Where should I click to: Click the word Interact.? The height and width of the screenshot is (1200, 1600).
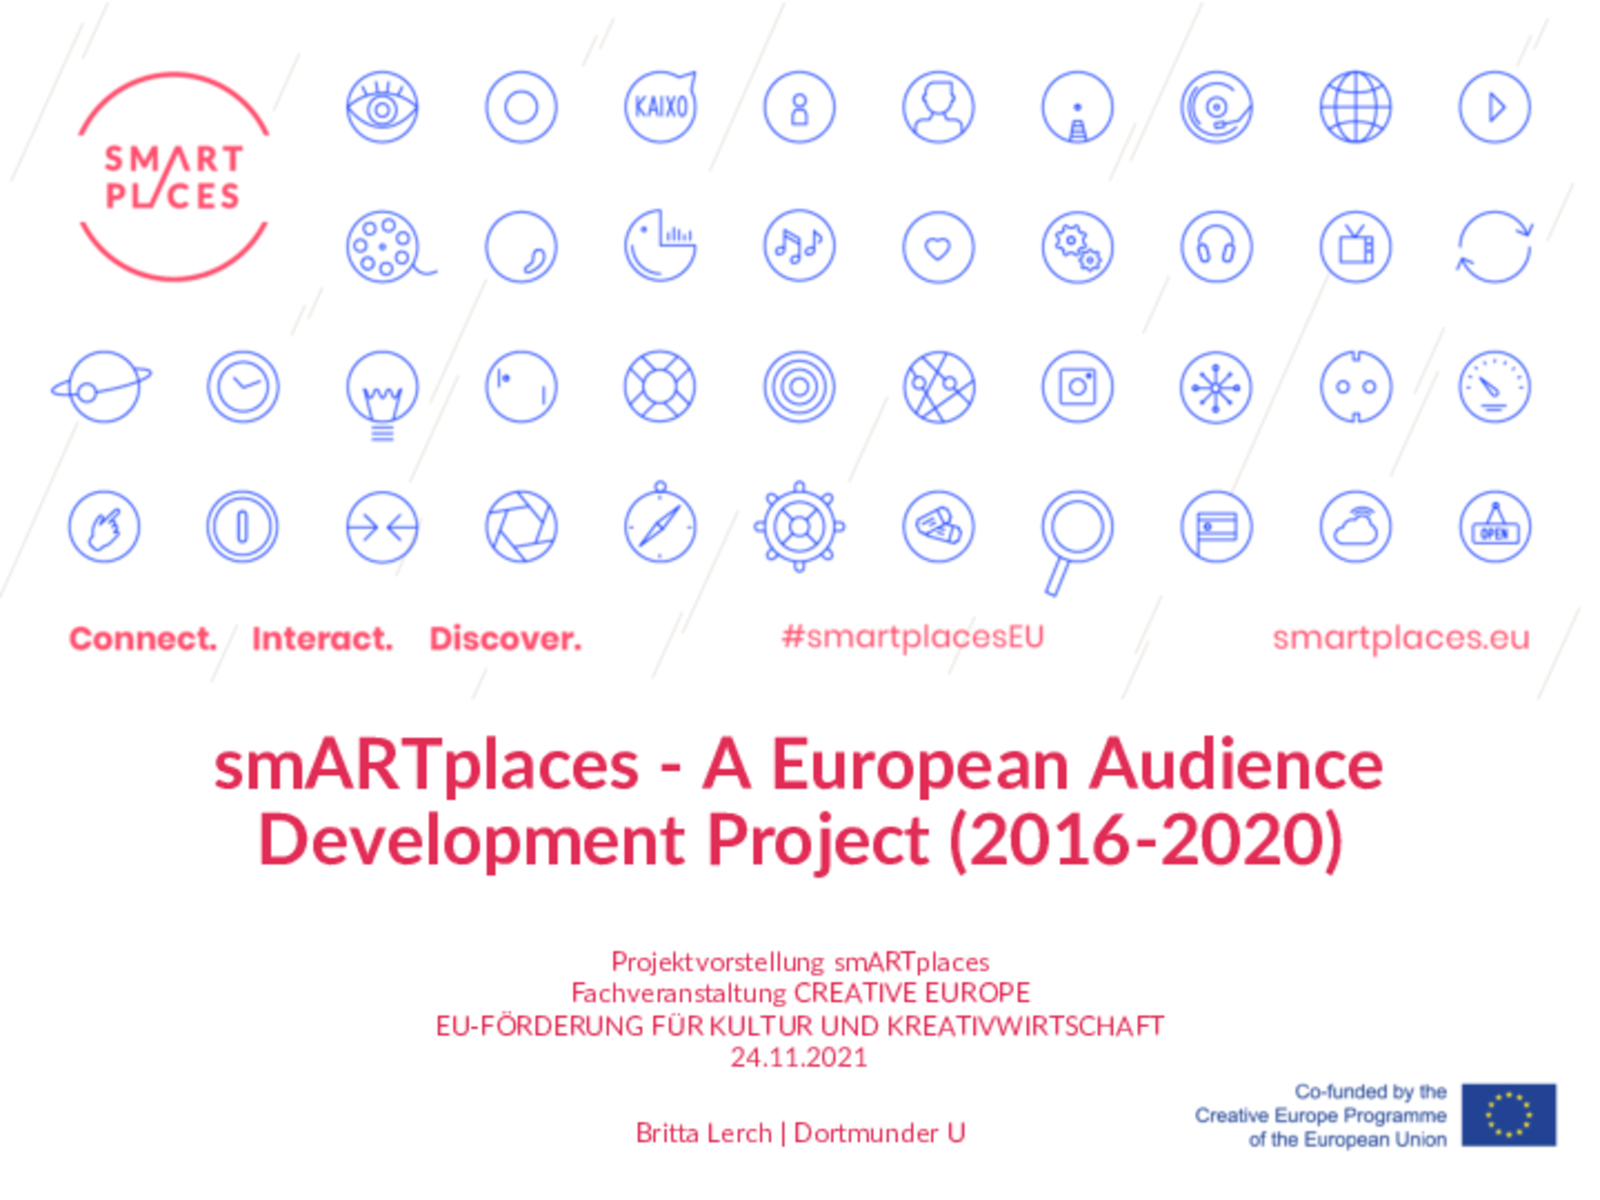click(322, 638)
